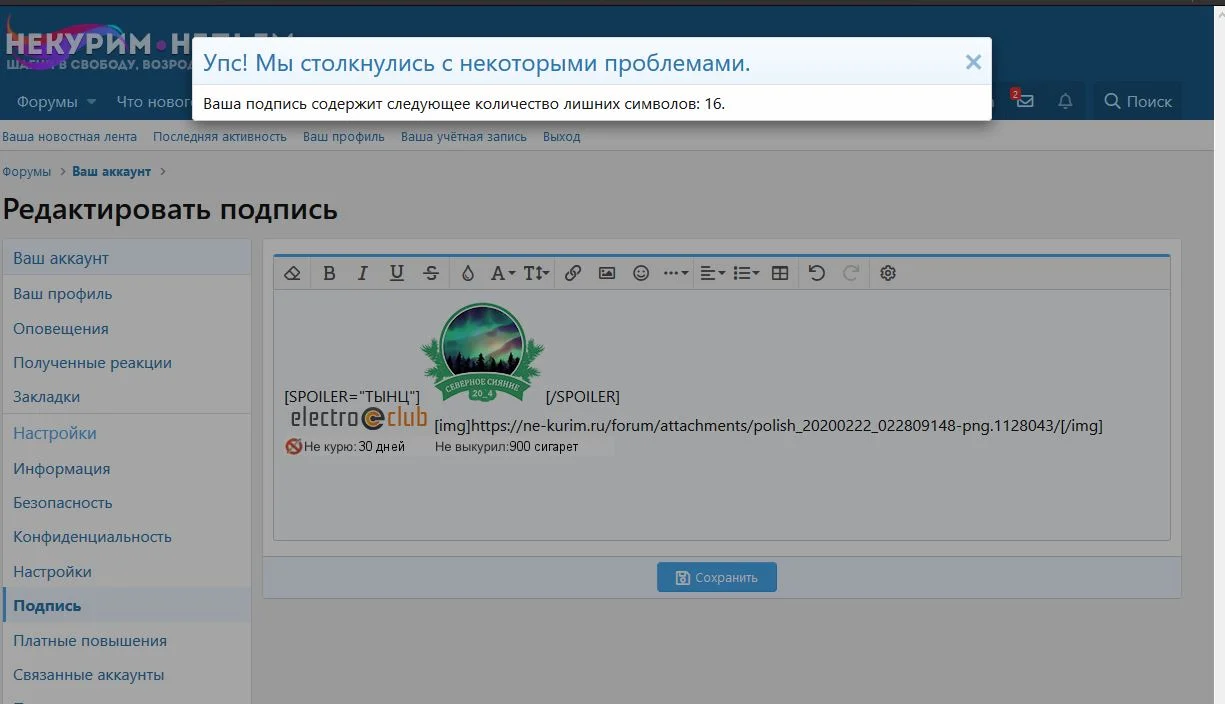Click Ваш аккаунт breadcrumb link
Screen dimensions: 1225x704
tap(111, 172)
